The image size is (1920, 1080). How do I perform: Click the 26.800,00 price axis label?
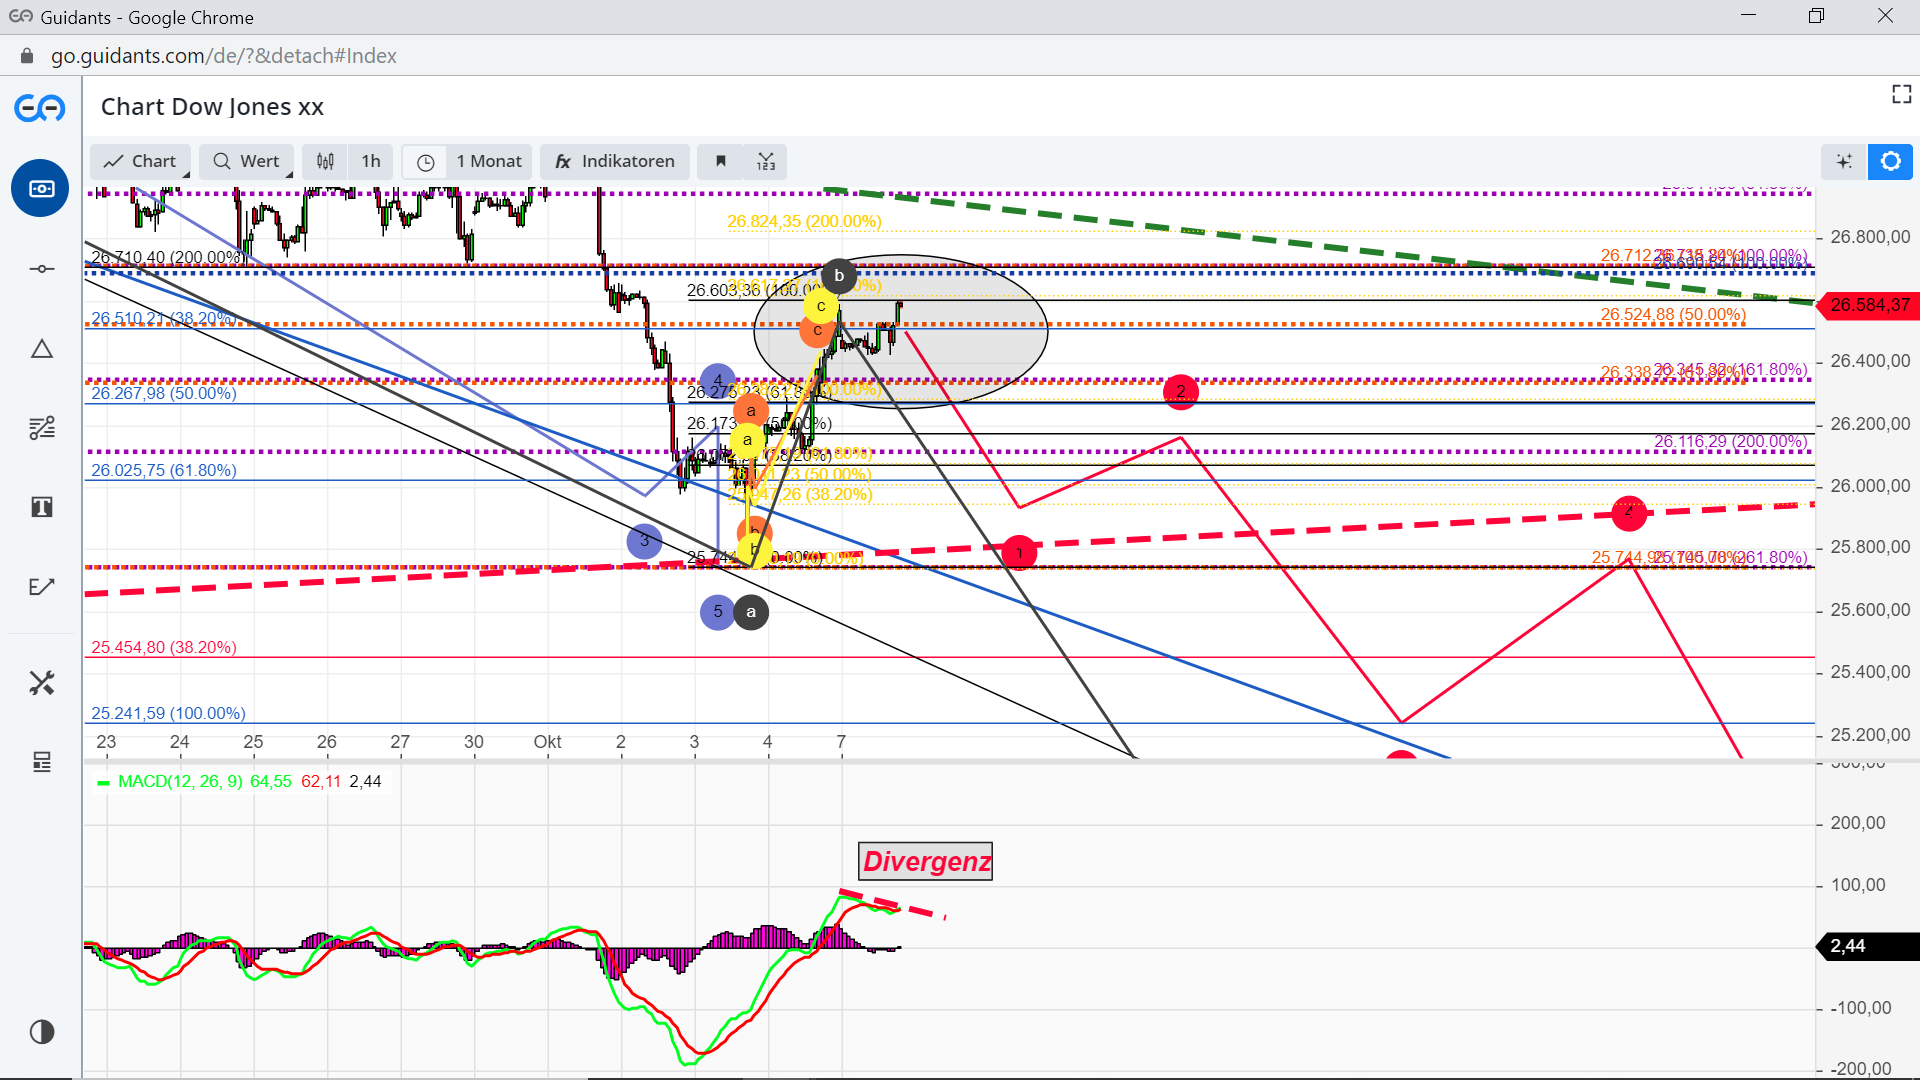[x=1869, y=237]
